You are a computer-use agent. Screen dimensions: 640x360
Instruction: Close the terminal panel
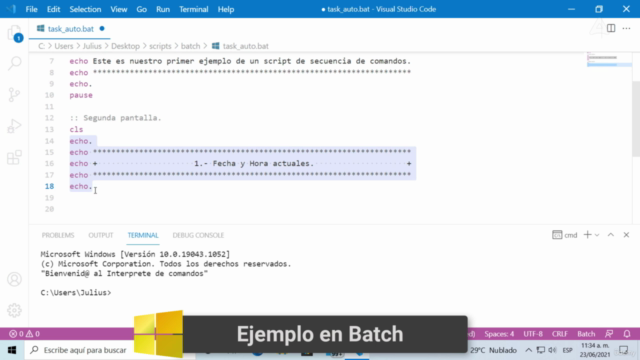pyautogui.click(x=626, y=235)
